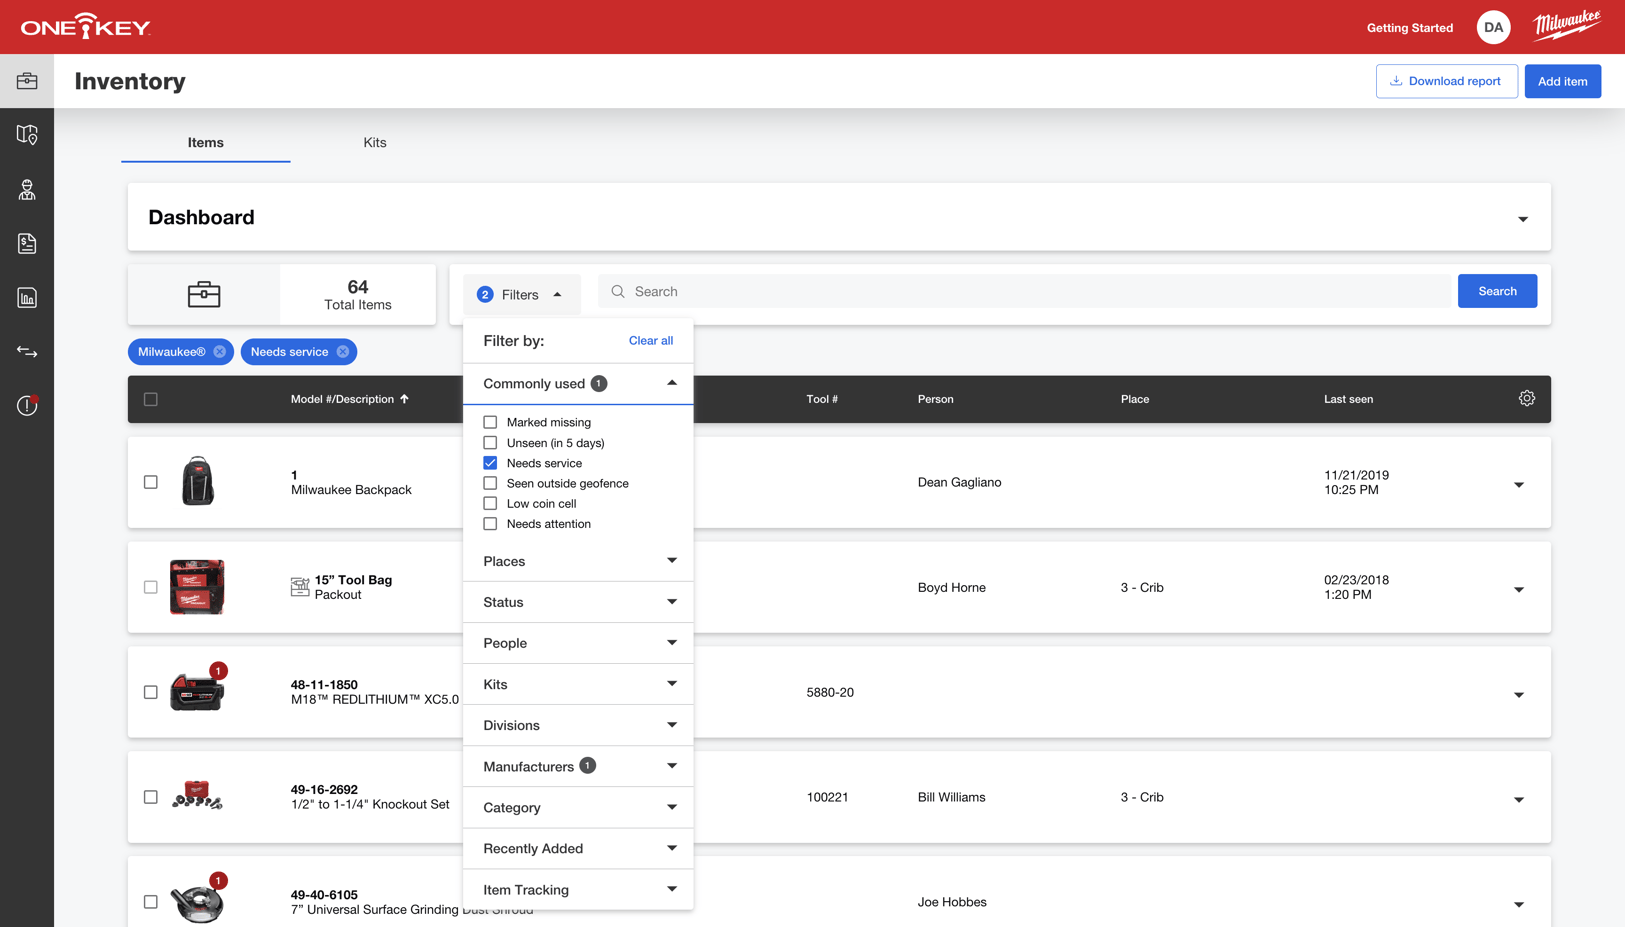Expand the Dean Gagliano row details

(x=1518, y=485)
